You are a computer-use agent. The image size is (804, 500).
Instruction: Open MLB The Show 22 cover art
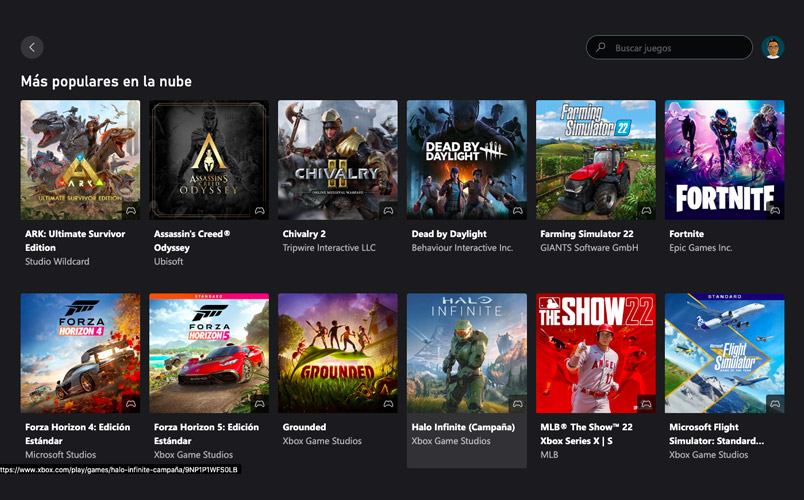pos(596,353)
